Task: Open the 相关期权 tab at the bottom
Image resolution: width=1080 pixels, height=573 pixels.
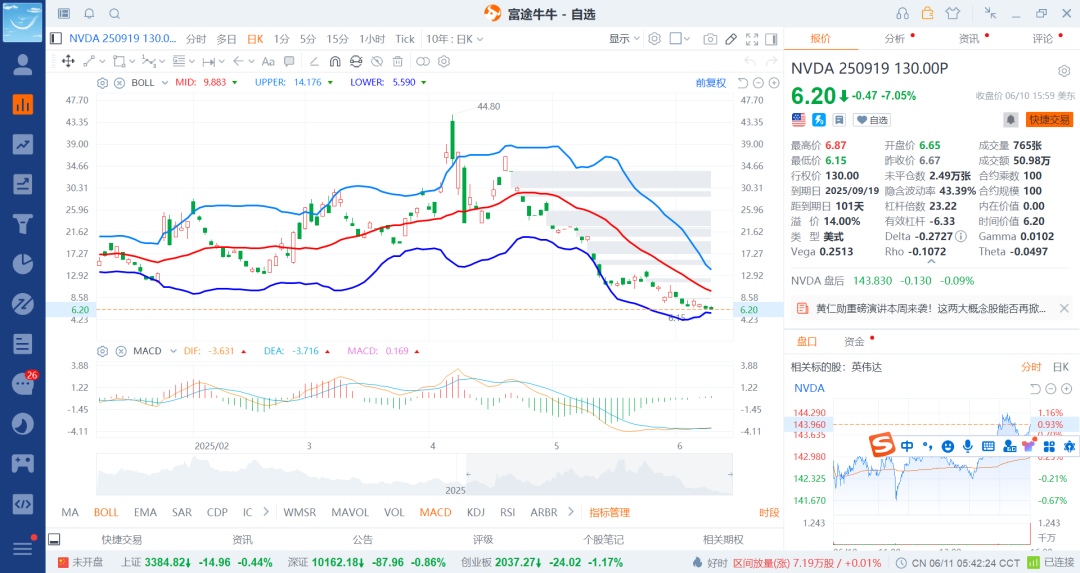Action: [723, 539]
